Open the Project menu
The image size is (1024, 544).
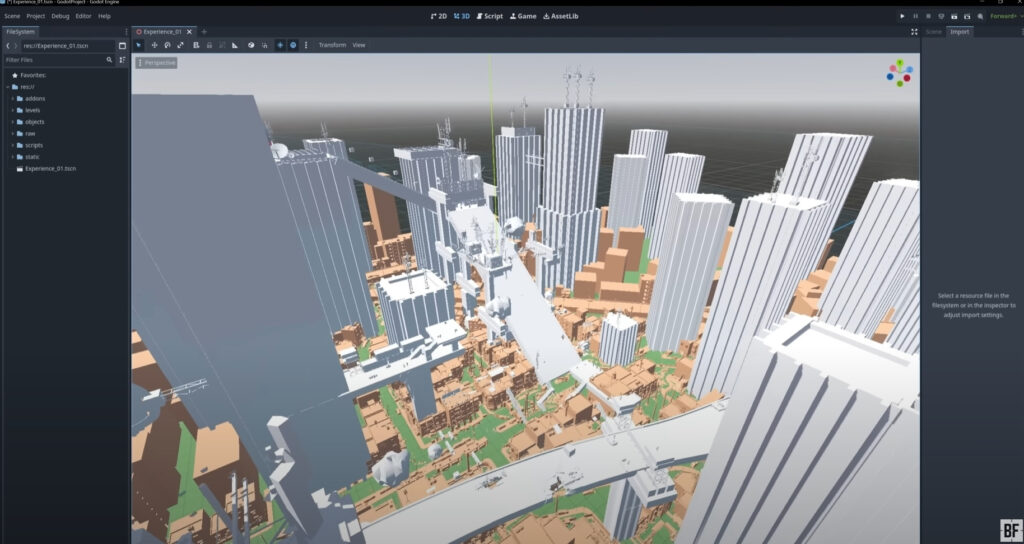click(x=36, y=16)
